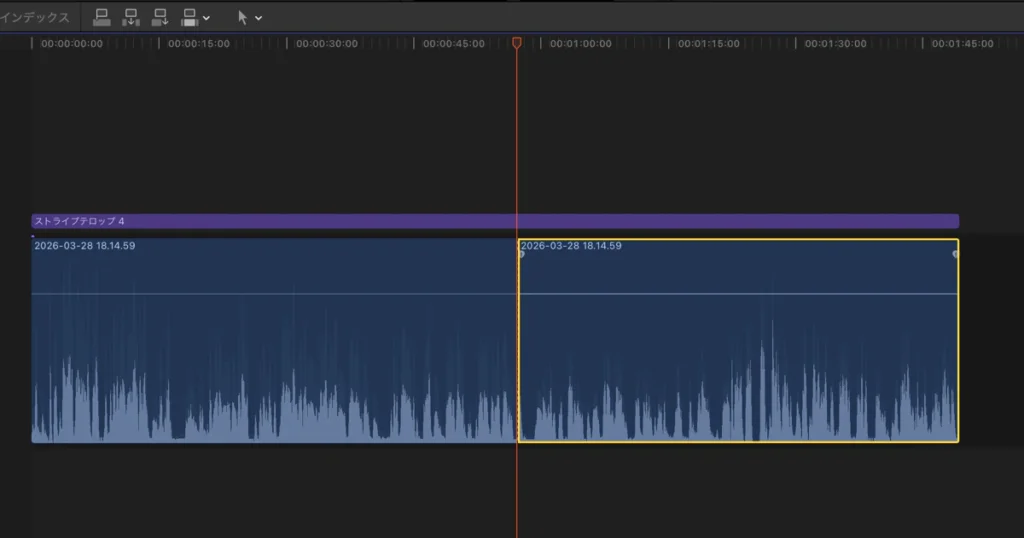Choose the arrow Select tool icon
The width and height of the screenshot is (1024, 538).
pyautogui.click(x=242, y=17)
